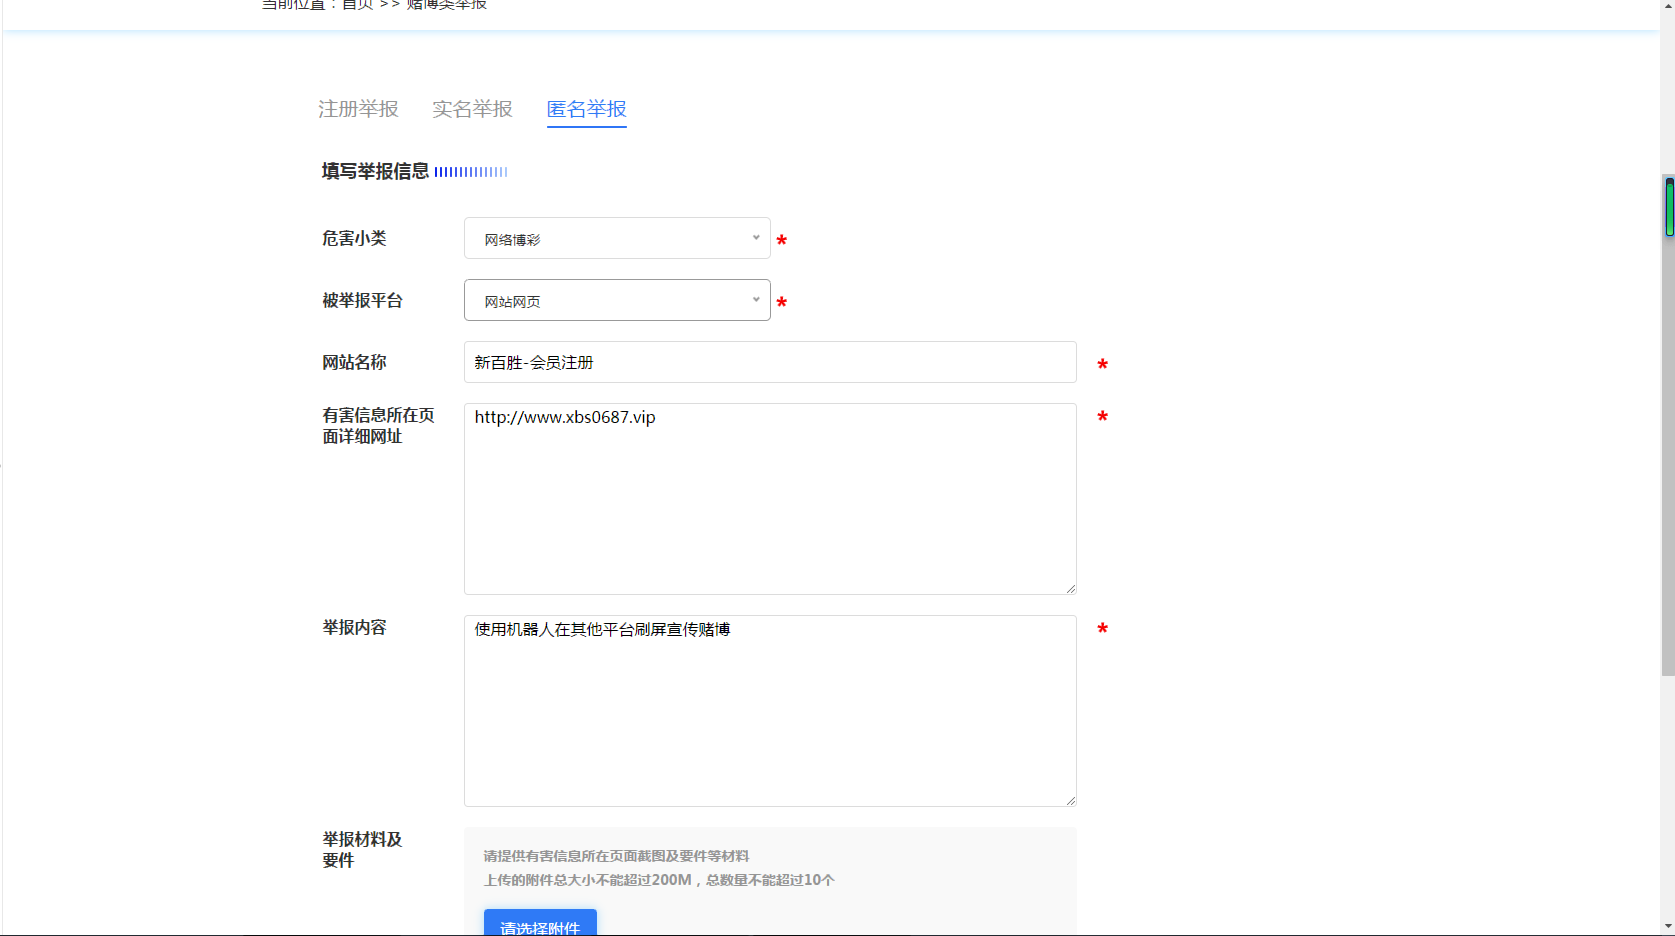Switch to the 注册举报 tab
The height and width of the screenshot is (936, 1675).
[x=357, y=109]
